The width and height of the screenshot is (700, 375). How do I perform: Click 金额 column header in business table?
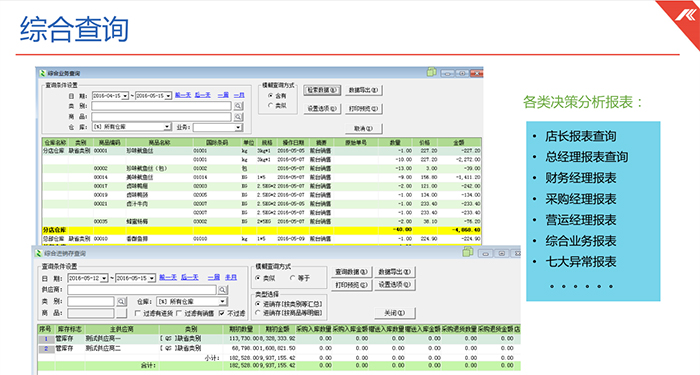[x=459, y=143]
